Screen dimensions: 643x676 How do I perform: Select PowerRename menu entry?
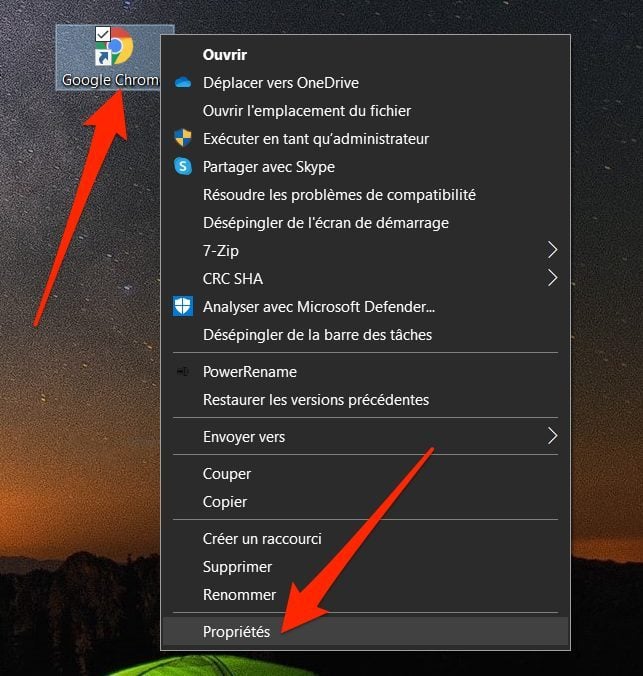point(366,372)
